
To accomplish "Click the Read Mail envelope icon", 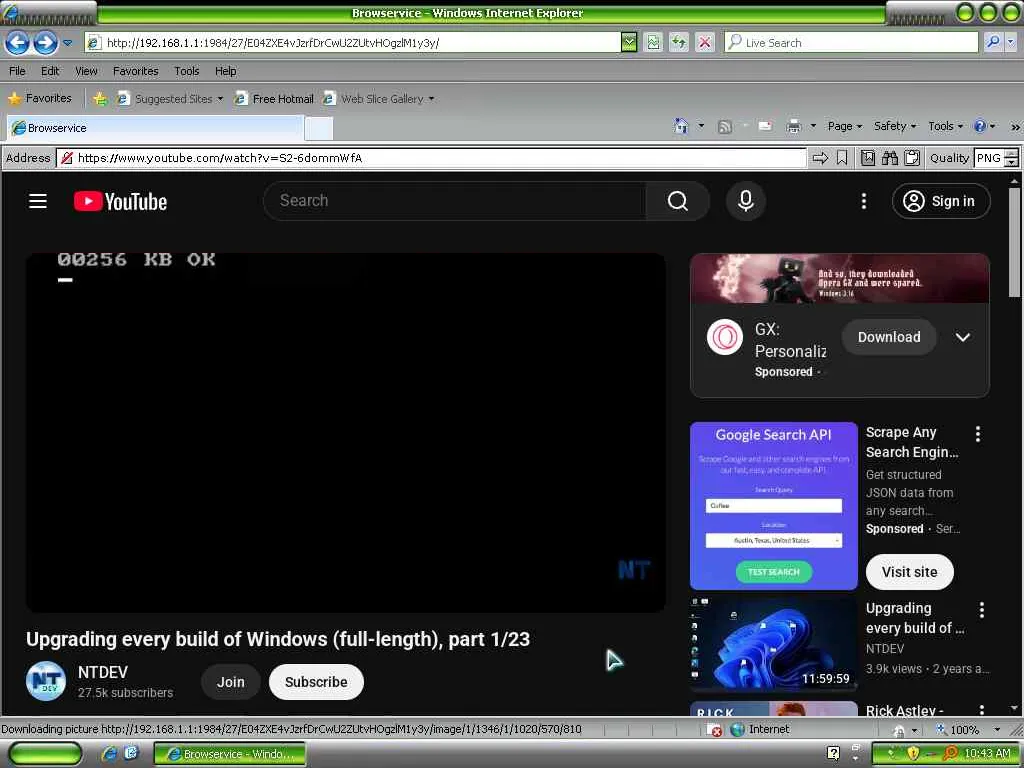I will [765, 126].
